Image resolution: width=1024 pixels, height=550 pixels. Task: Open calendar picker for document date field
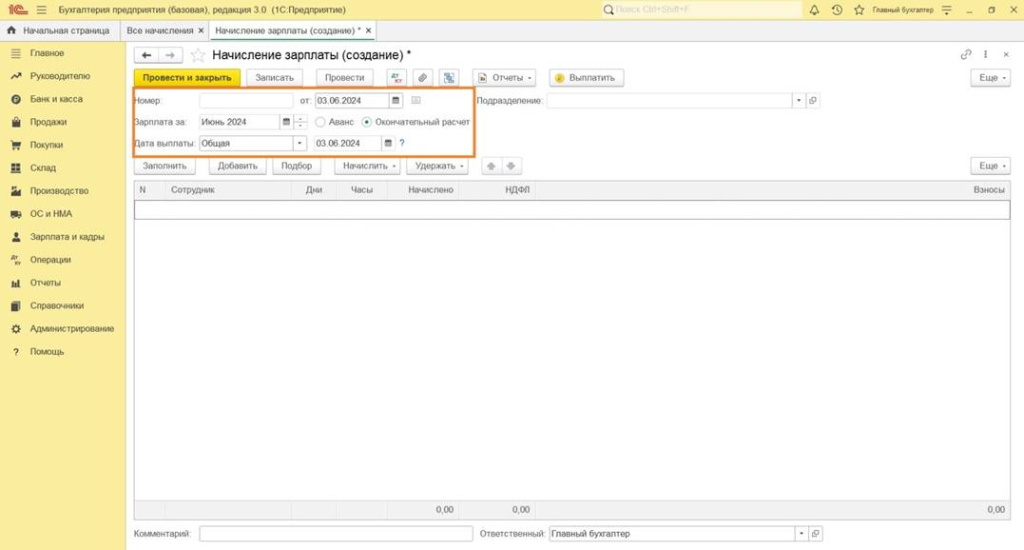[396, 100]
